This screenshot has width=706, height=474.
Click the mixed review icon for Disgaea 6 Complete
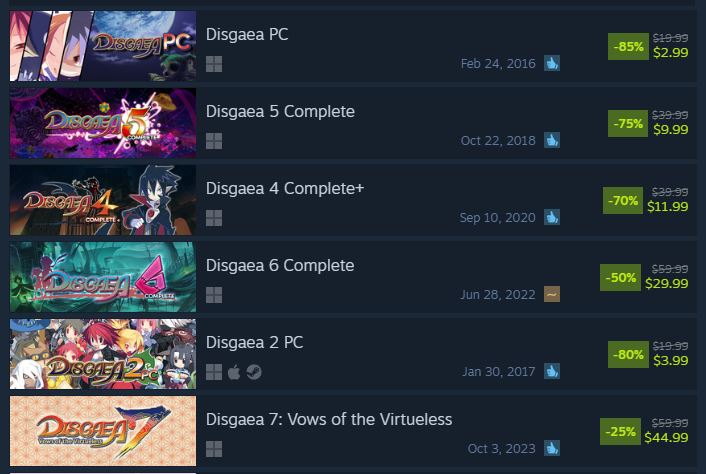552,294
